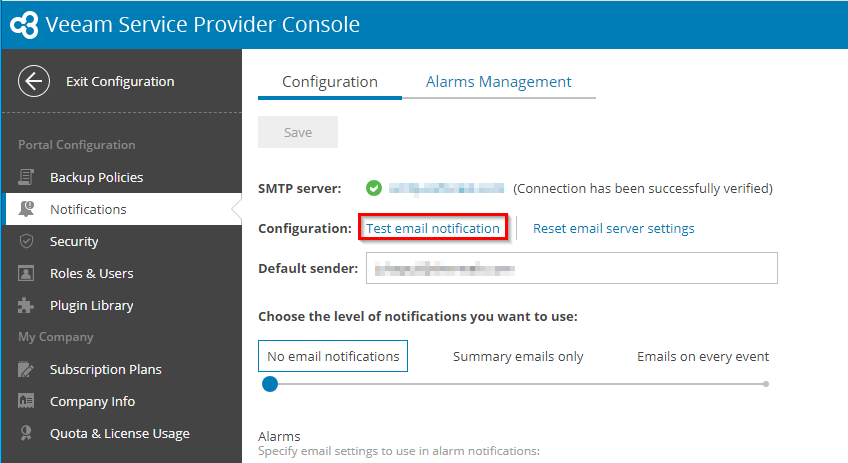This screenshot has width=848, height=463.
Task: Click the green SMTP verified checkmark icon
Action: point(374,188)
